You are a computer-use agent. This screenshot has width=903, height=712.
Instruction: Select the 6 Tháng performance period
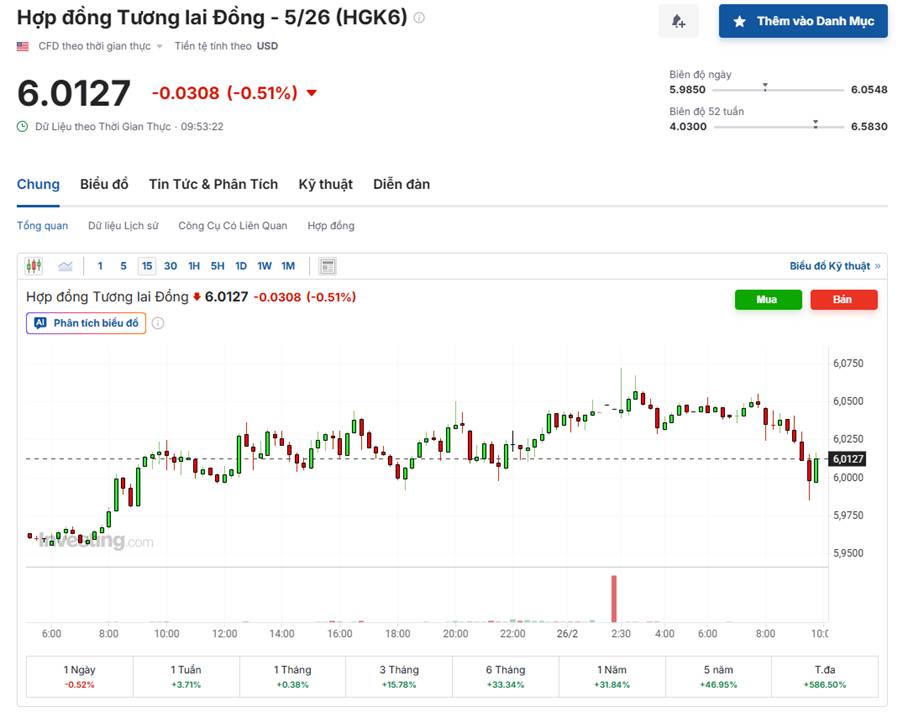pyautogui.click(x=506, y=677)
